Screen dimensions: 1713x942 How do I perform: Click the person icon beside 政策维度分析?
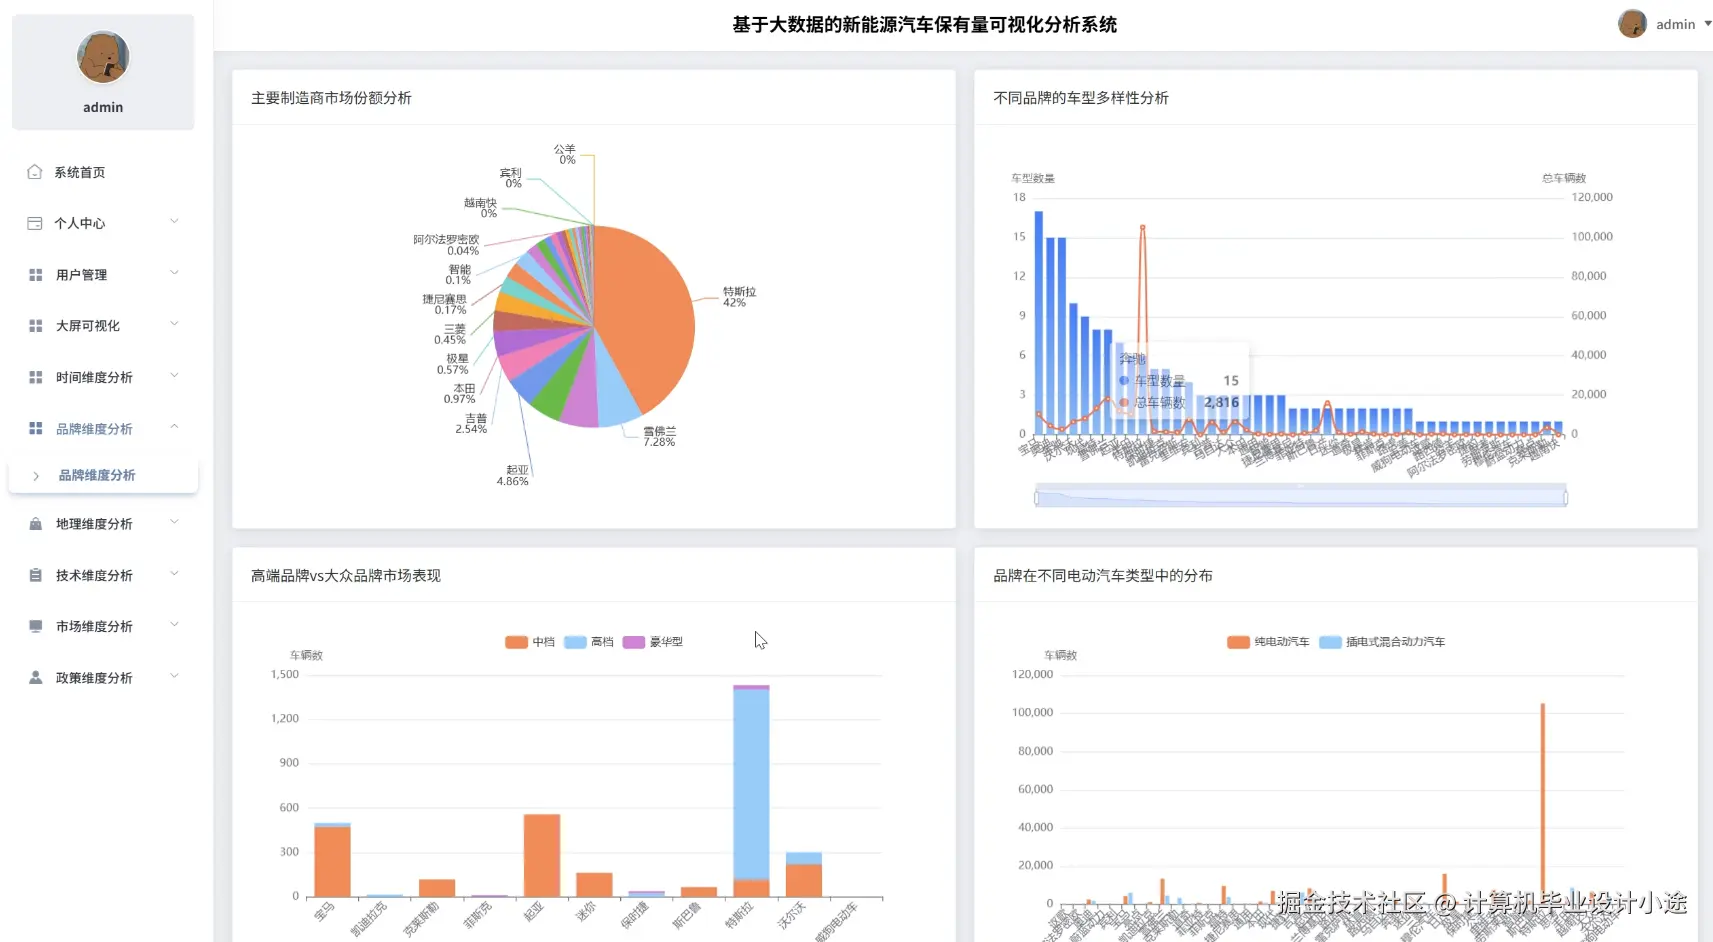tap(36, 677)
